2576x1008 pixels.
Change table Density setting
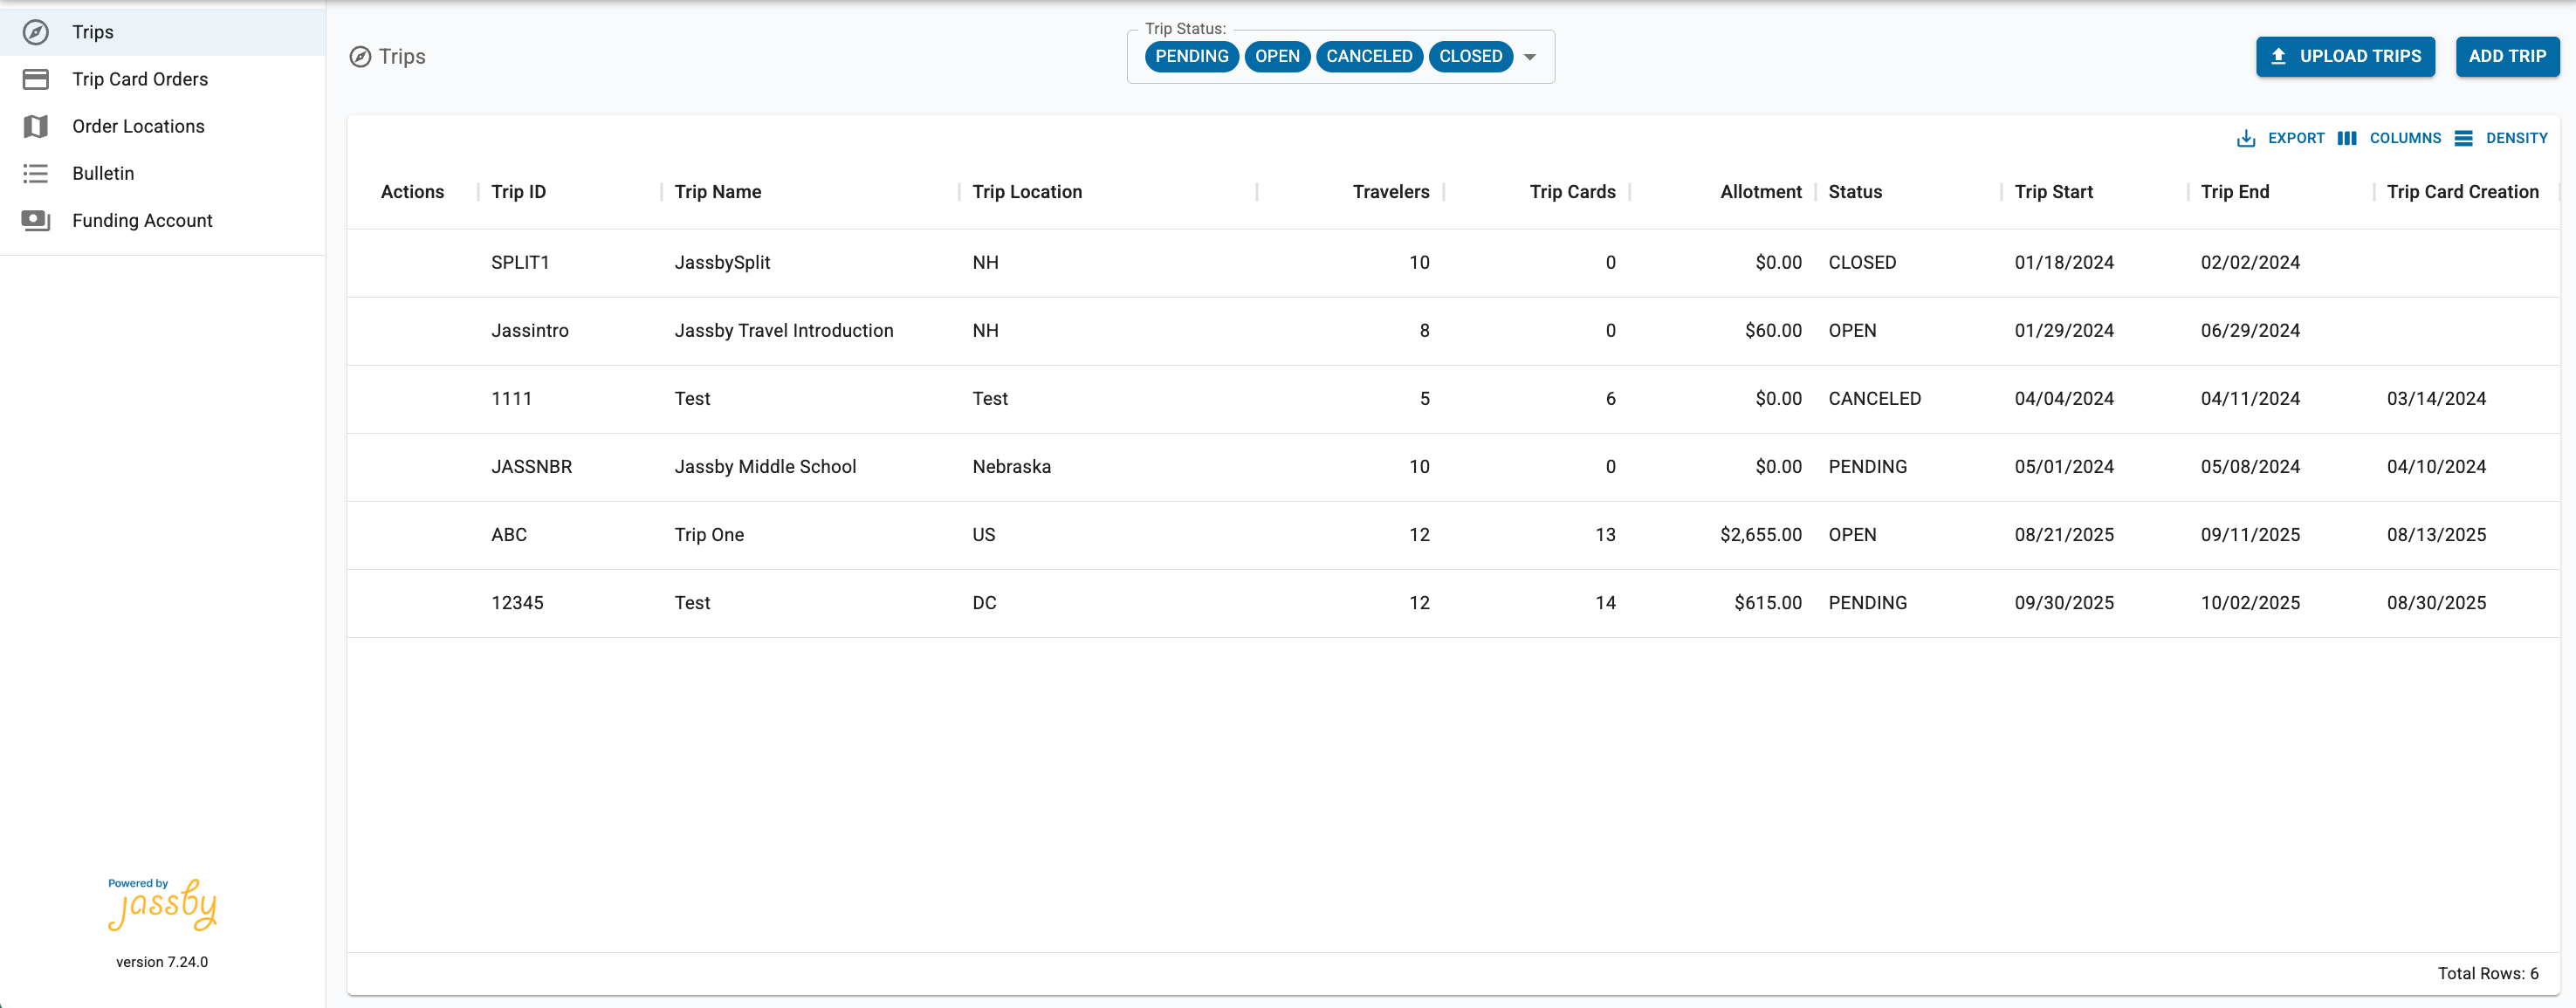click(2501, 138)
